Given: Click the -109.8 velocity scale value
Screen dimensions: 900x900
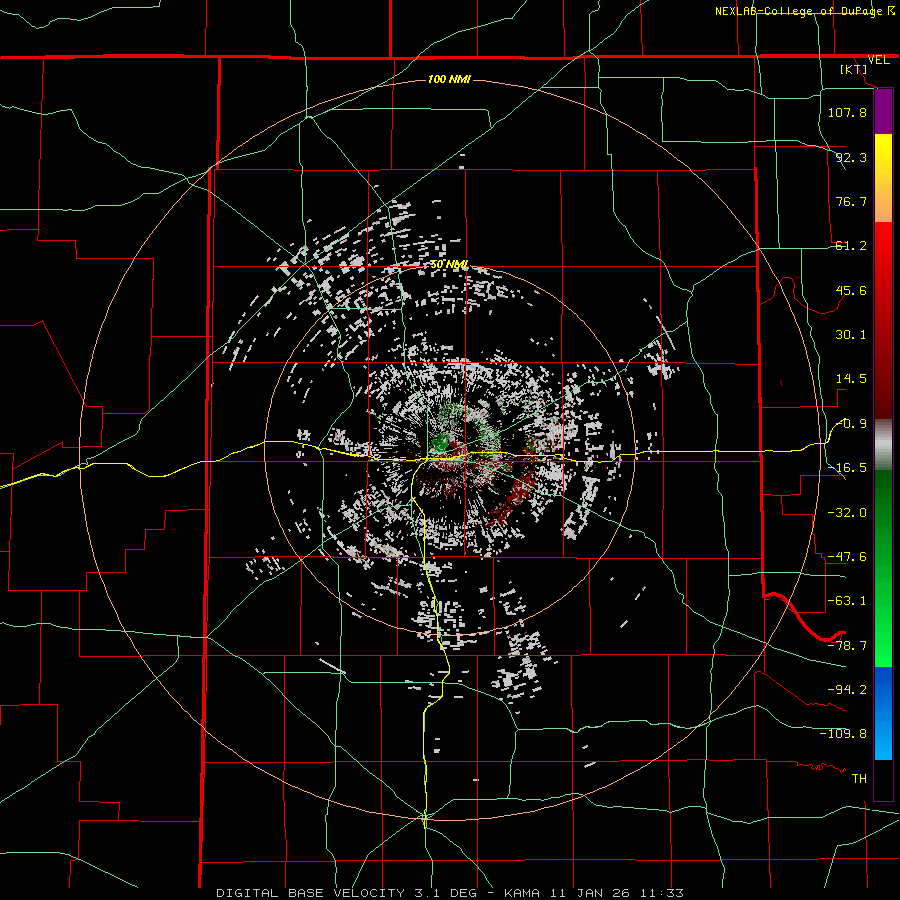Looking at the screenshot, I should (843, 734).
